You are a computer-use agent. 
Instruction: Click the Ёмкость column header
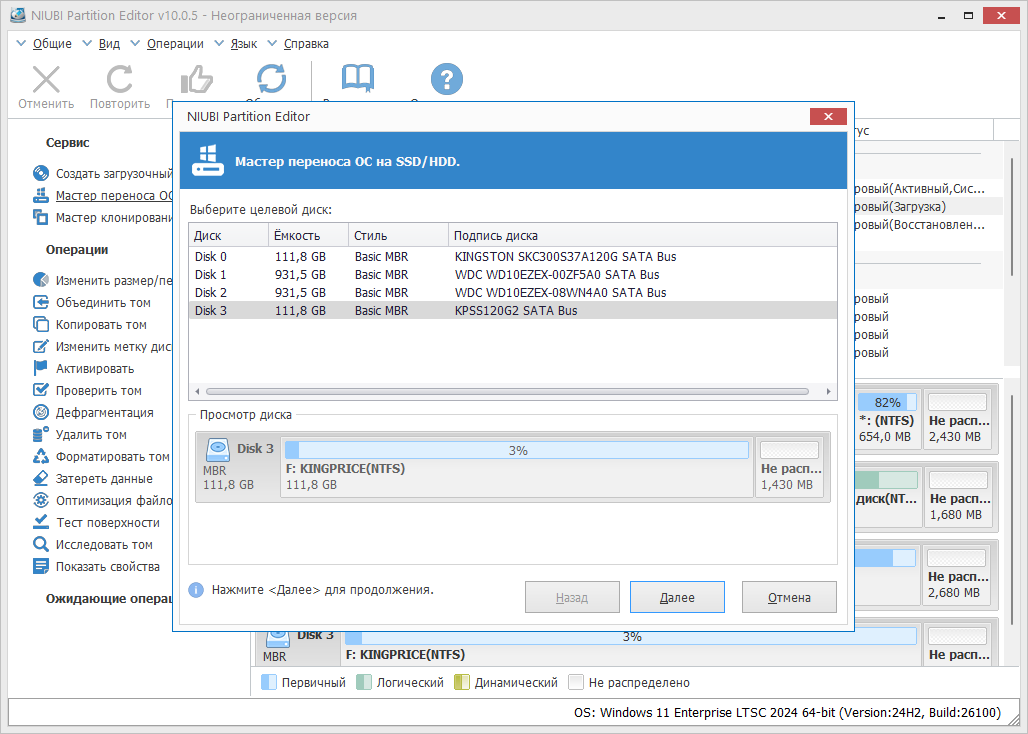pos(308,235)
